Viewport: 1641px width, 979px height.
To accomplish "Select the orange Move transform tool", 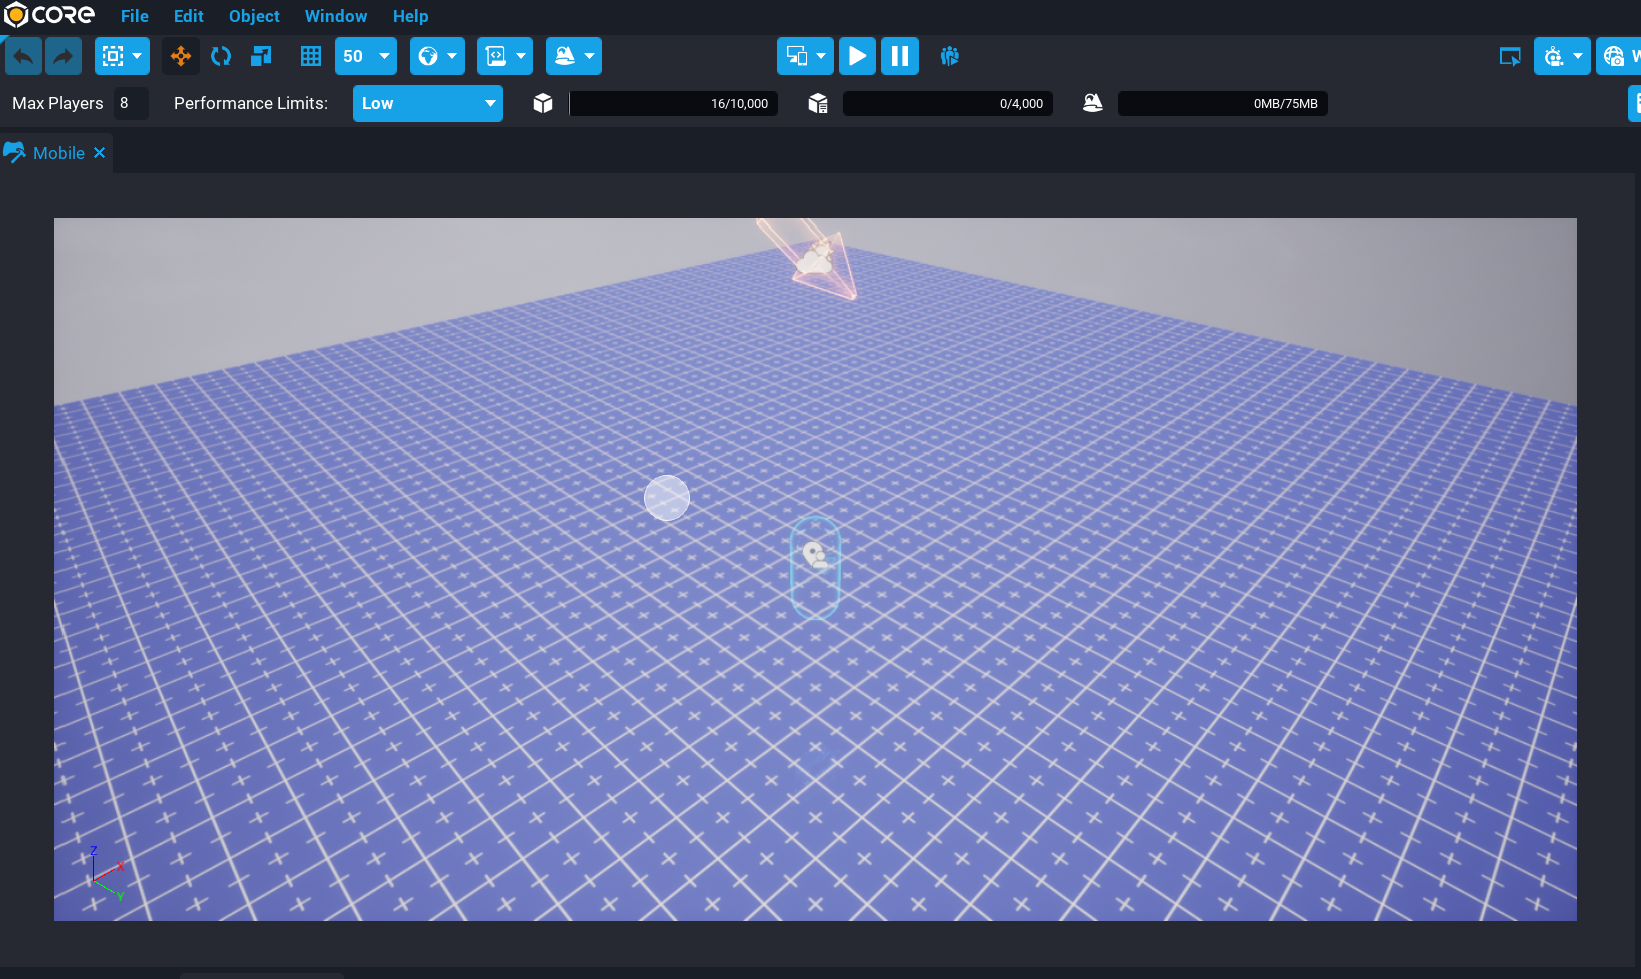I will click(181, 56).
